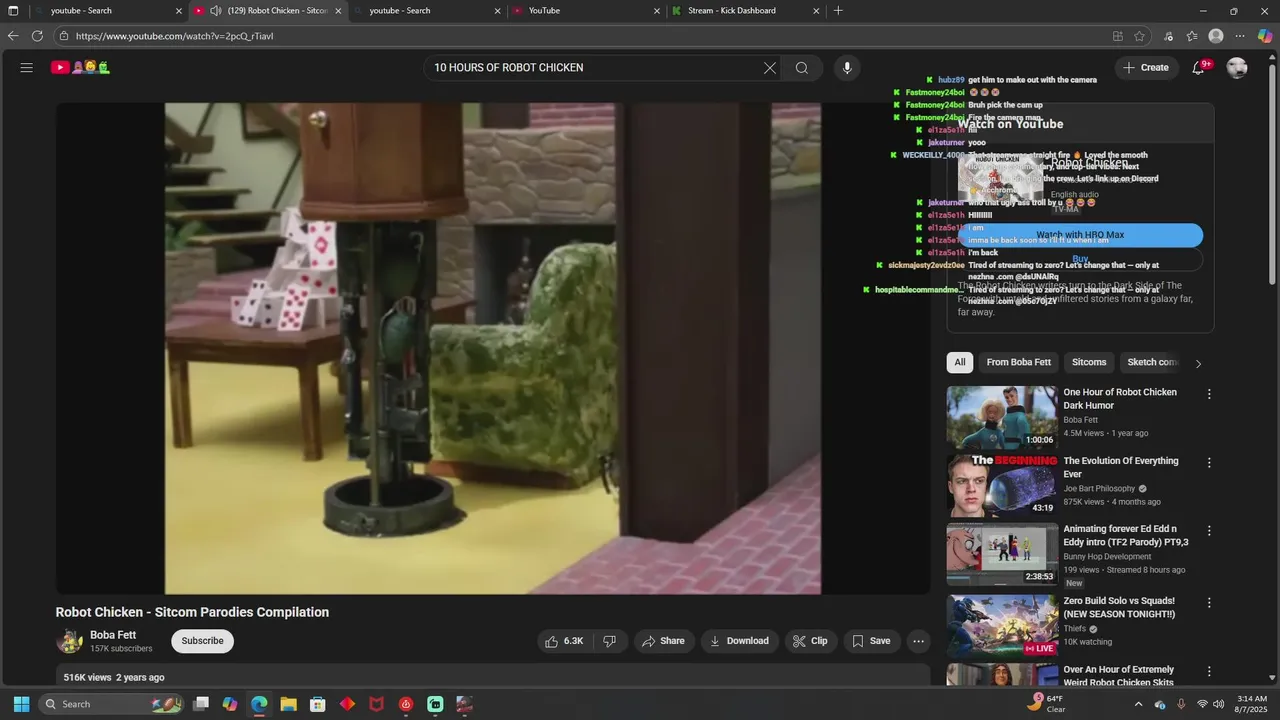Launch Copilot from the Edge toolbar

pos(1265,36)
